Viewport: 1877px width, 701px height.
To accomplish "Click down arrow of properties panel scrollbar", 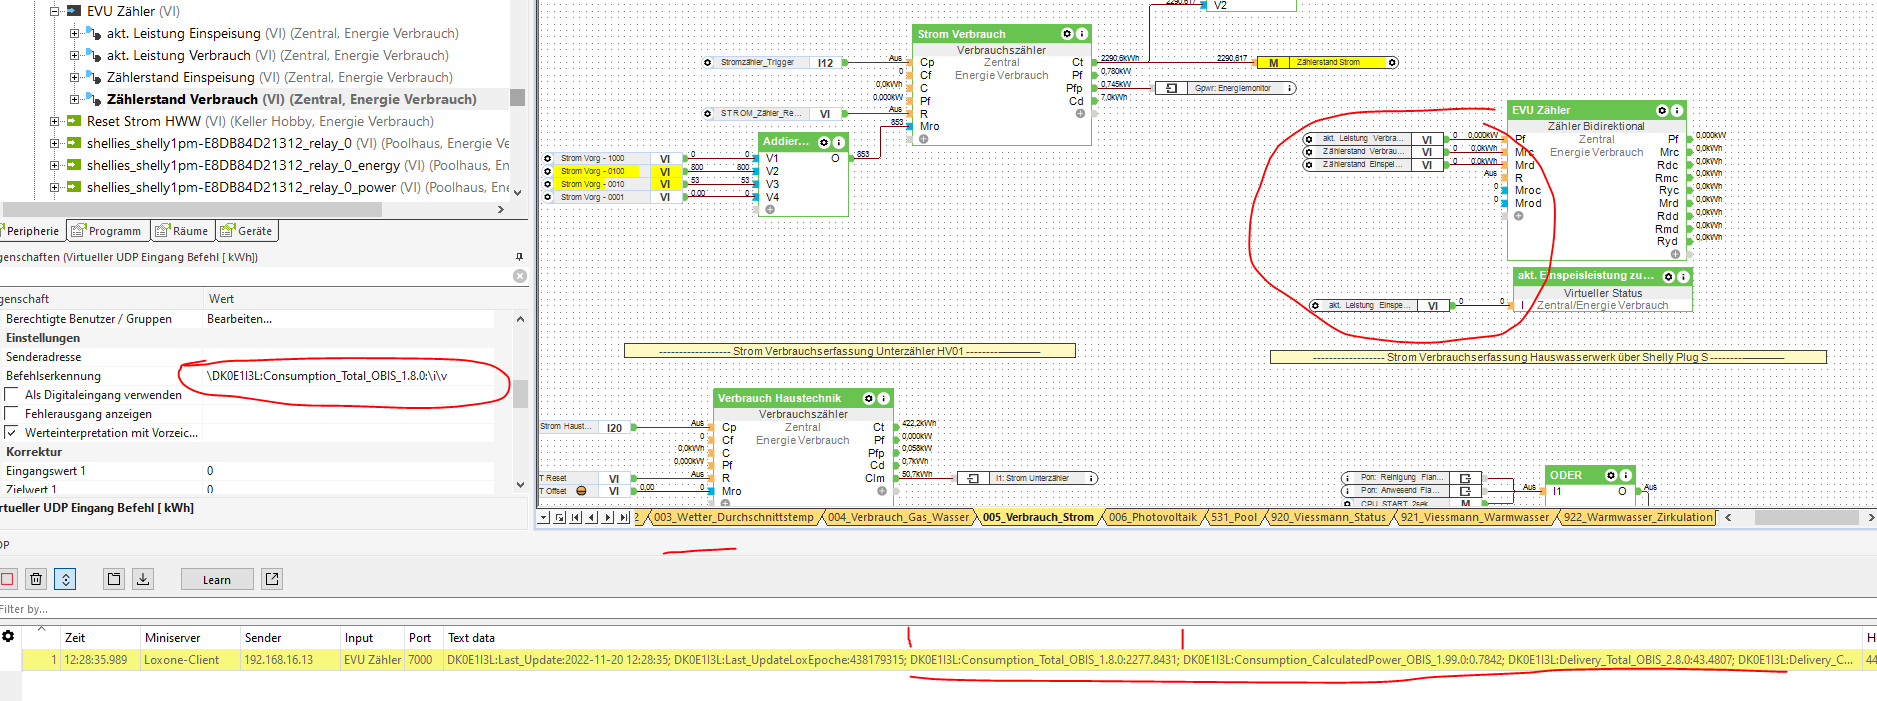I will 520,485.
